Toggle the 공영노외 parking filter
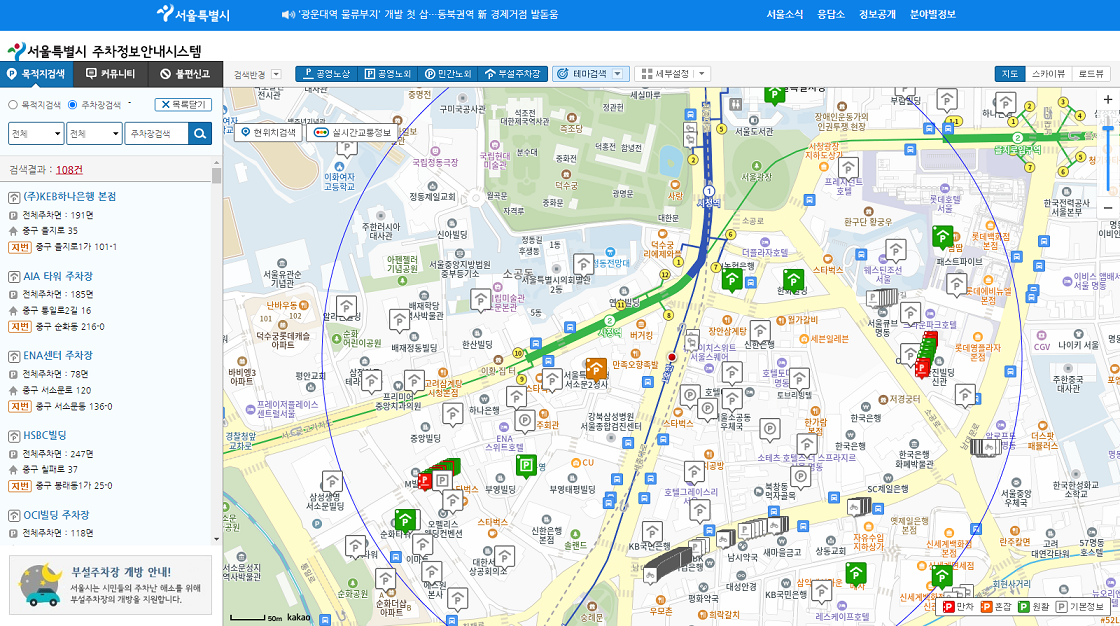 coord(388,74)
